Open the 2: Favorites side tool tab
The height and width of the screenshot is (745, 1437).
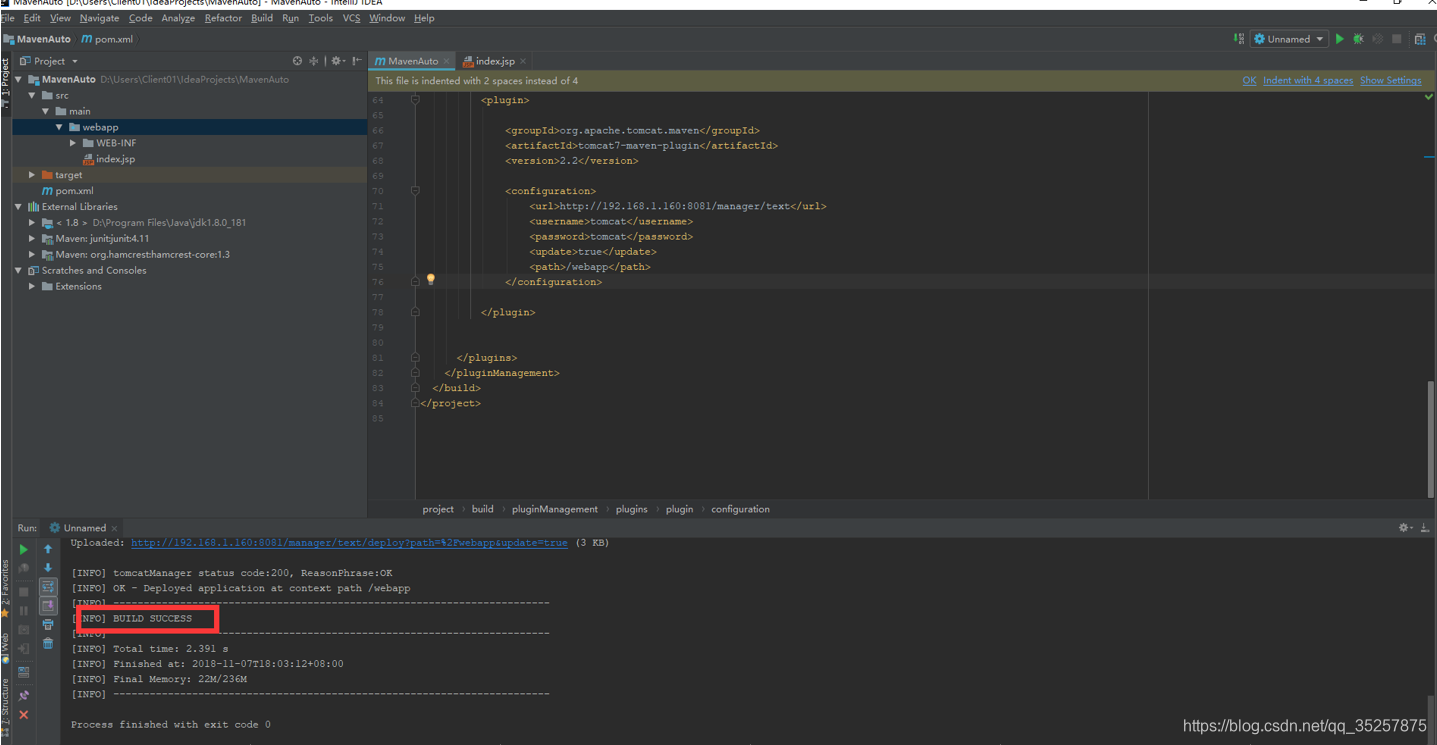coord(5,590)
